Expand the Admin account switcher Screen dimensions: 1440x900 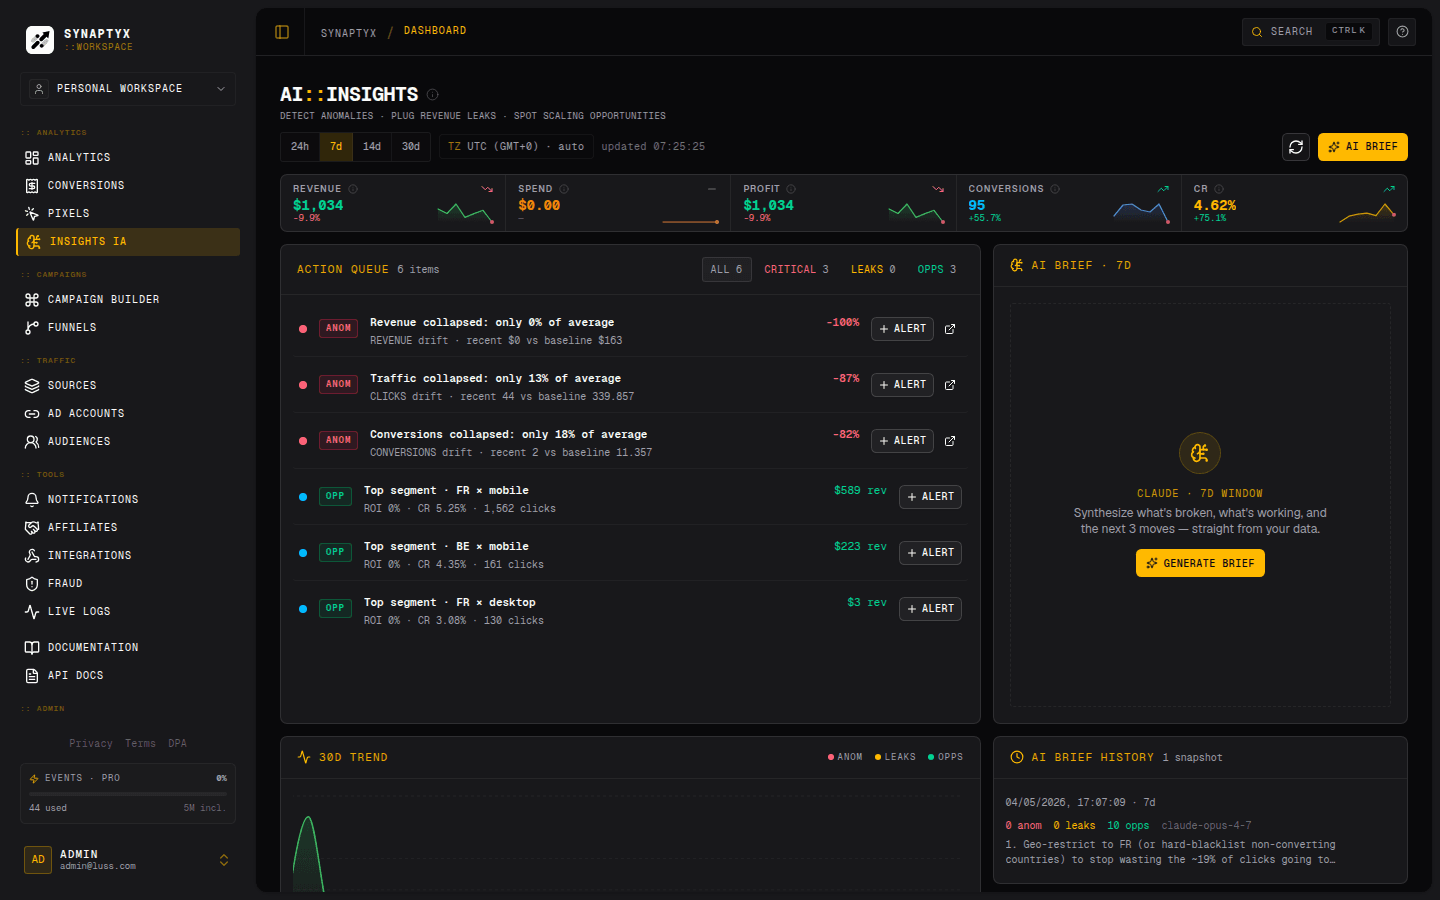click(128, 860)
